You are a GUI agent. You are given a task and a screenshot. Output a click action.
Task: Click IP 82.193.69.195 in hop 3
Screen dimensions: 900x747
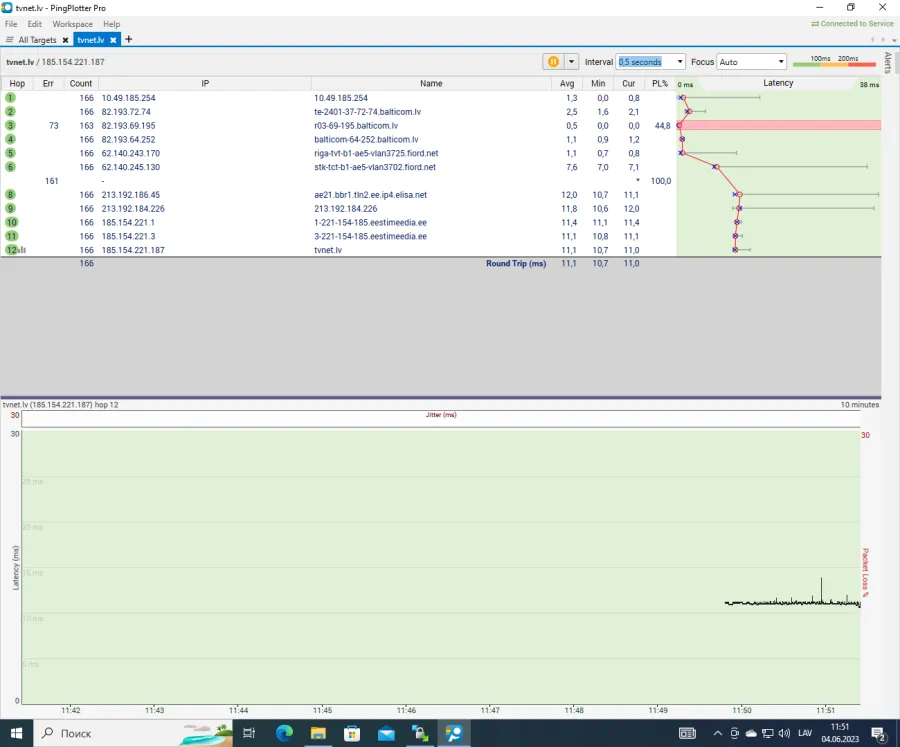click(129, 125)
